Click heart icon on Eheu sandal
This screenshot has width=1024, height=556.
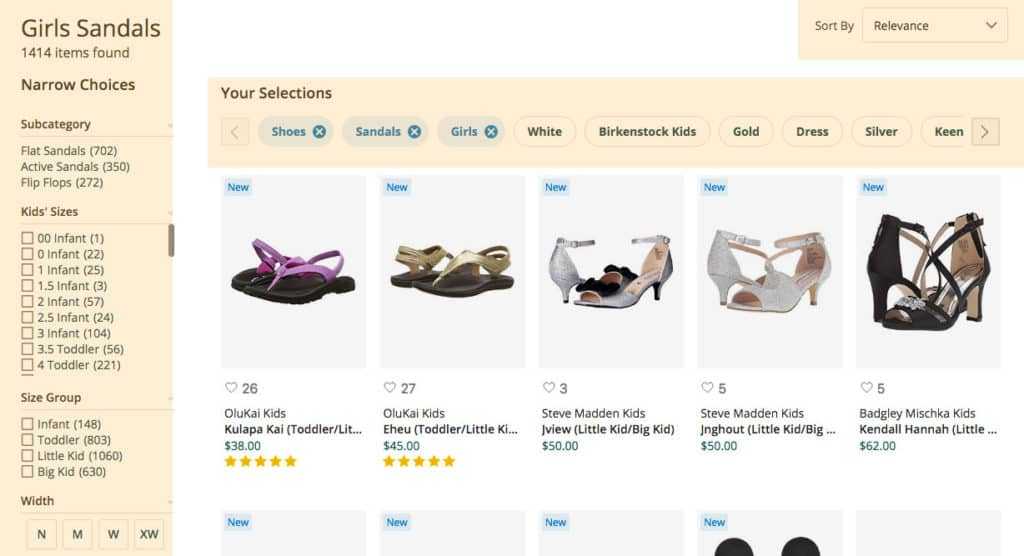point(390,388)
